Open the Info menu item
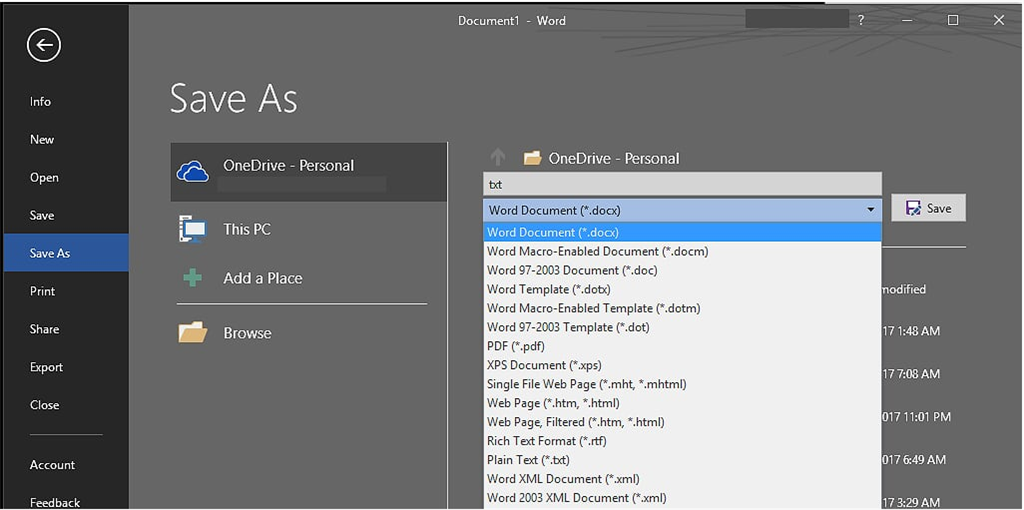 [40, 101]
